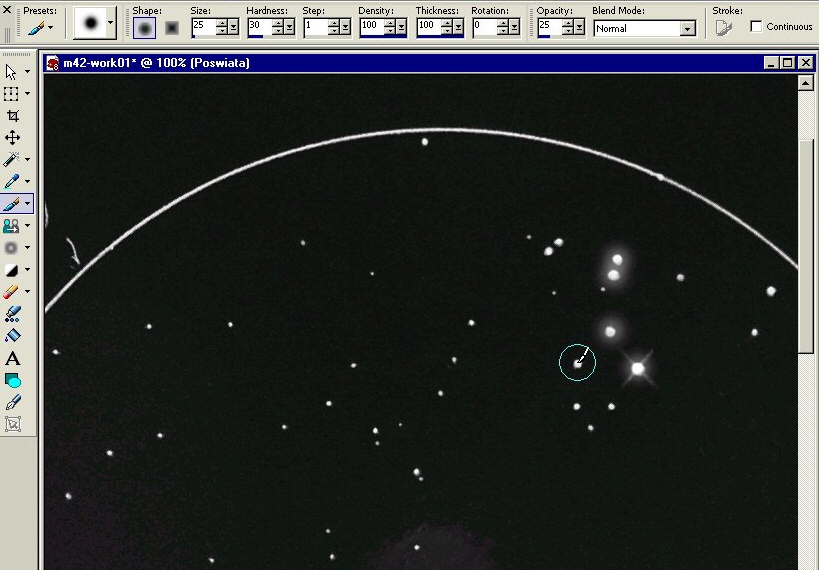Open the Rotation slider popup arrow
819x570 pixels.
(514, 27)
